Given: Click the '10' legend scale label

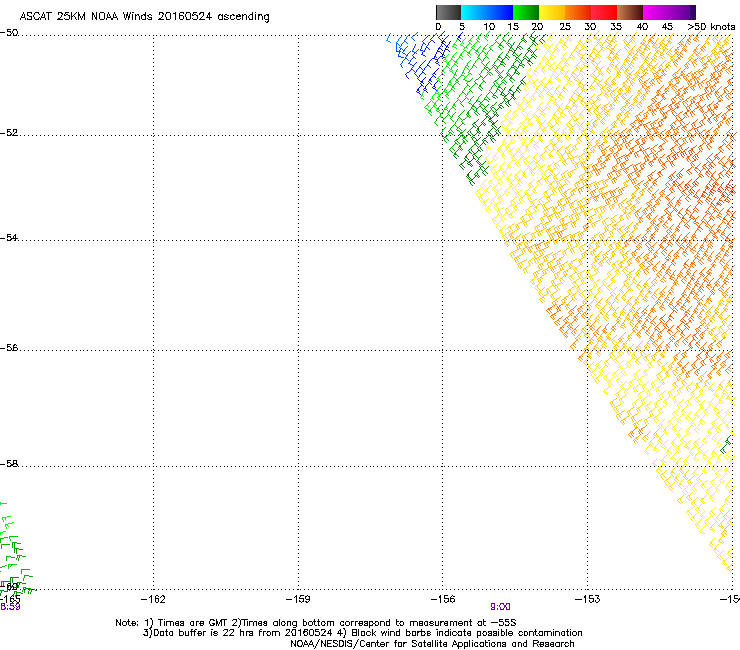Looking at the screenshot, I should [489, 27].
